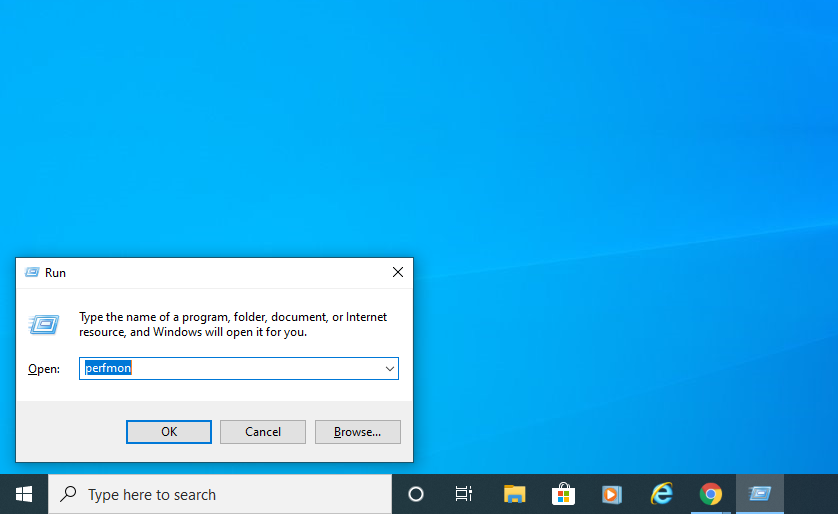Cancel the Run dialog
The height and width of the screenshot is (514, 838).
click(x=263, y=432)
